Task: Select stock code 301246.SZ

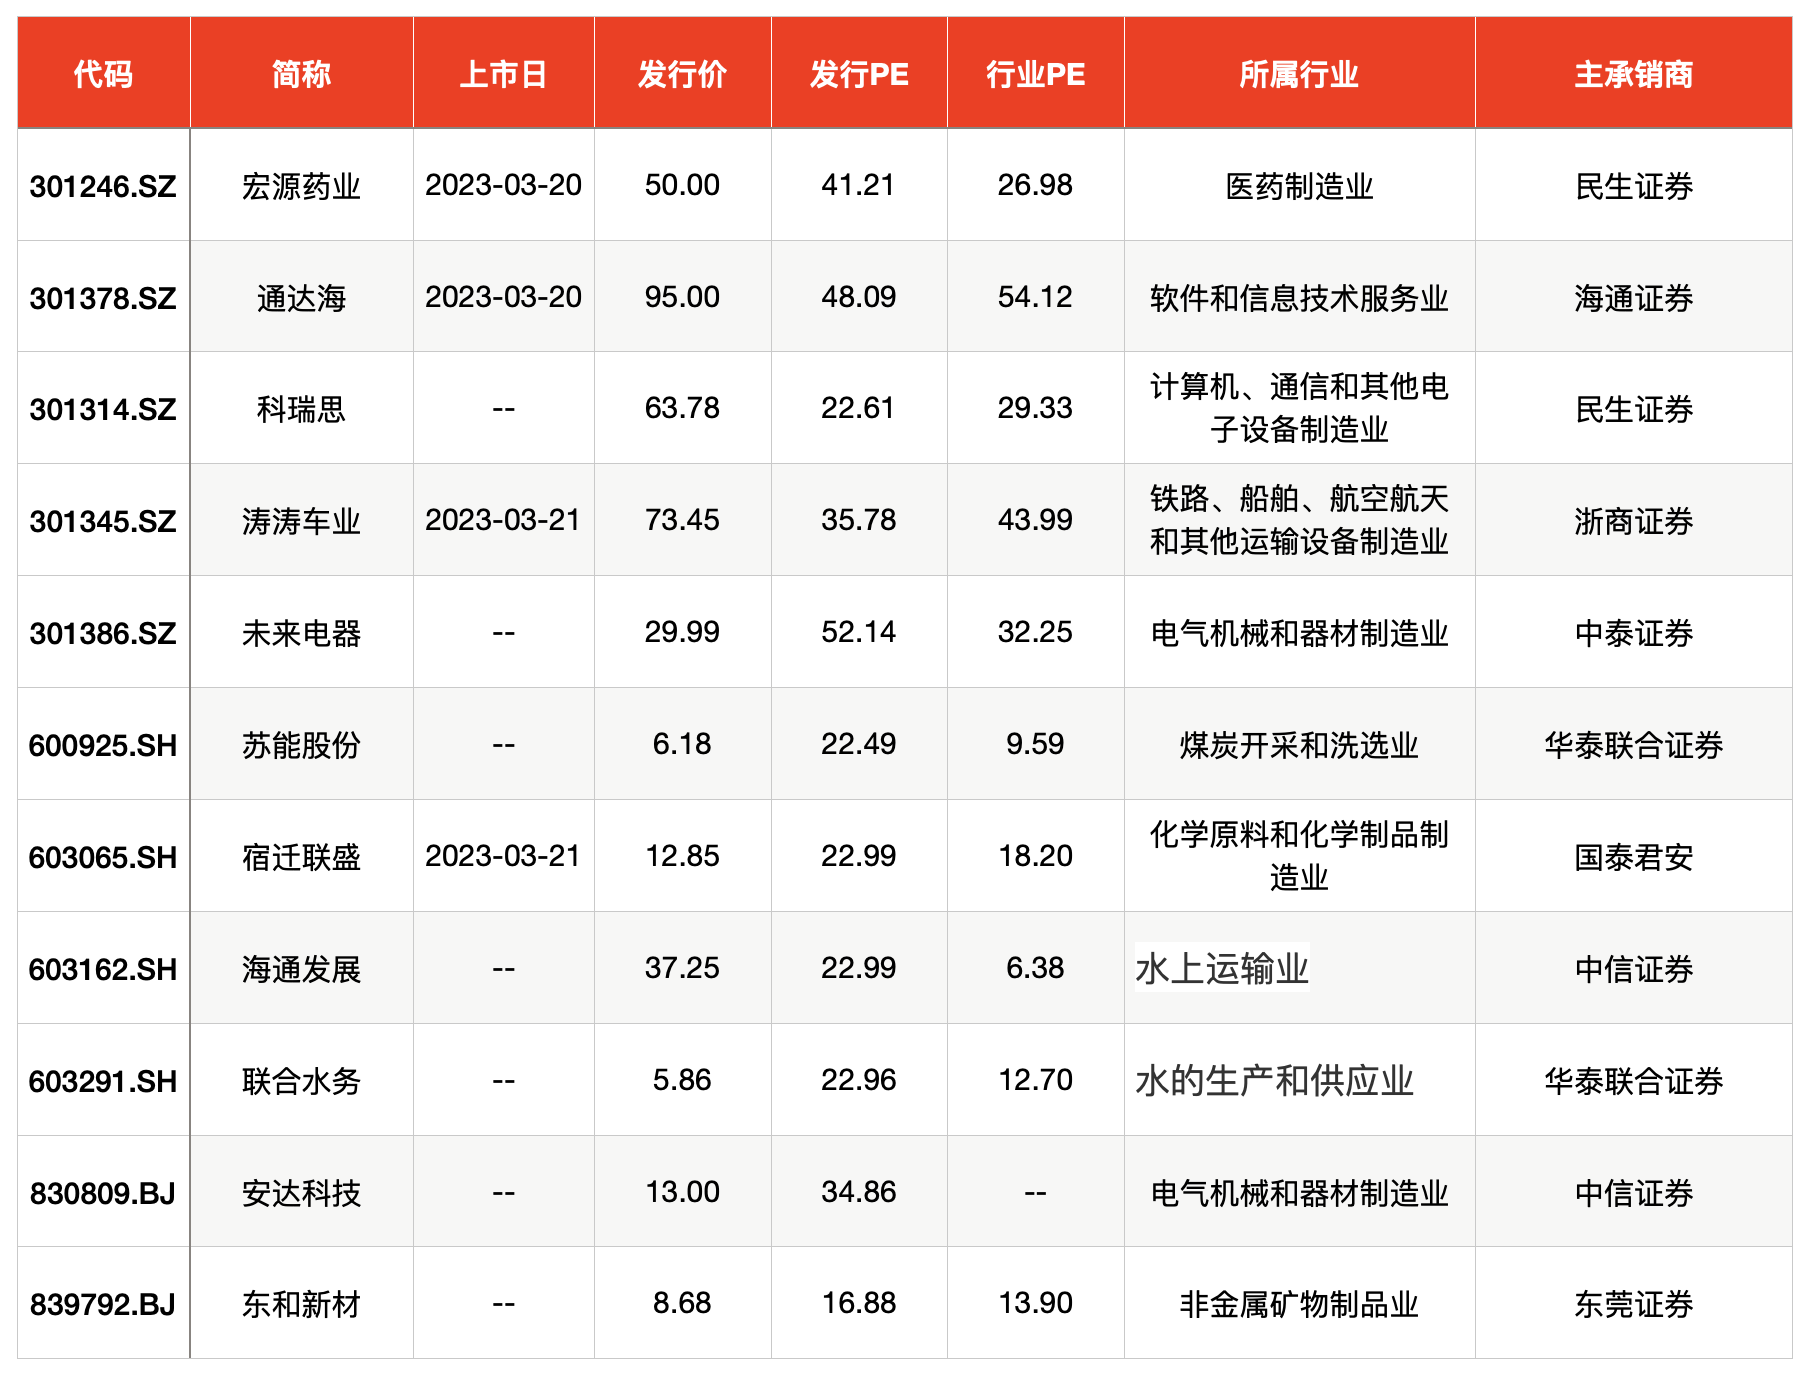Action: [x=103, y=186]
